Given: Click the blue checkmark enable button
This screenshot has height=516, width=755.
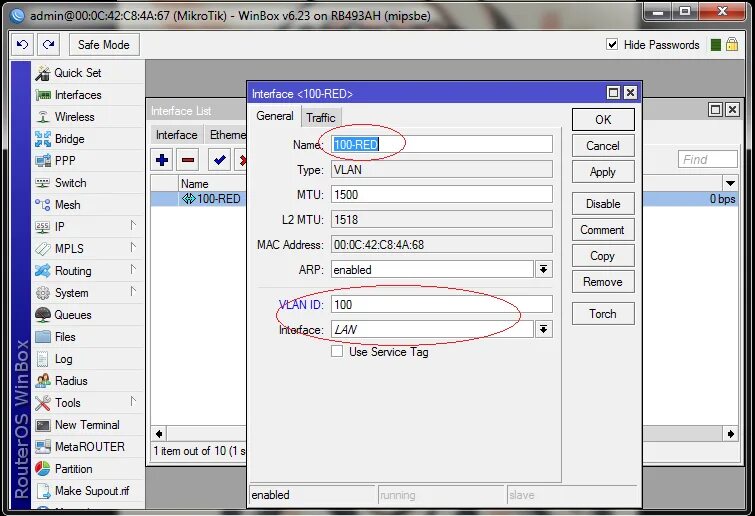Looking at the screenshot, I should (220, 160).
